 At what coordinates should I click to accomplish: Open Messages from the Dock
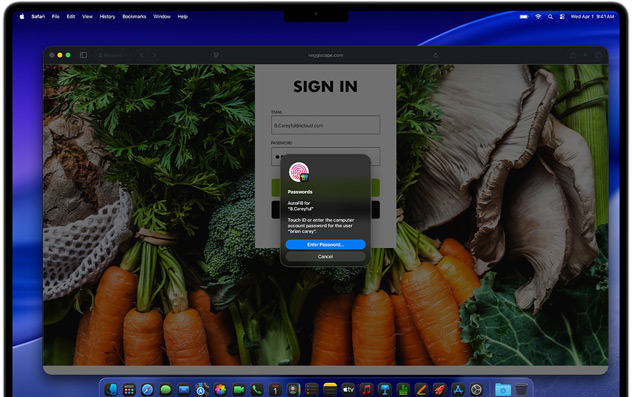click(166, 390)
